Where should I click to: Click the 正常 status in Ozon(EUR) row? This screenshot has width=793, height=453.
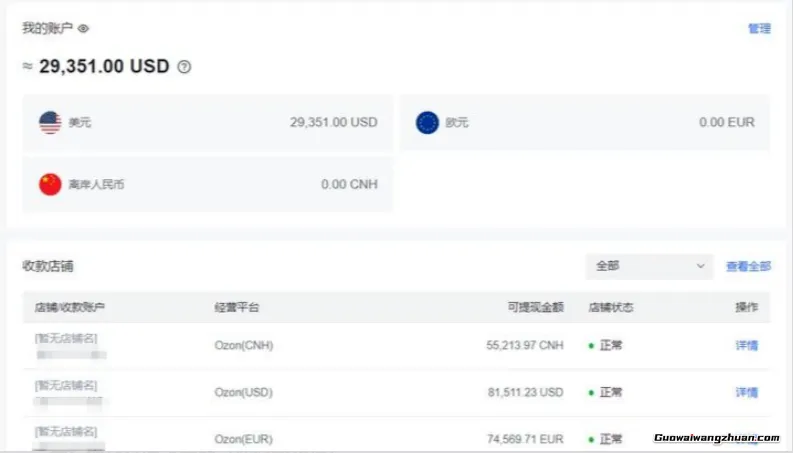click(x=611, y=439)
